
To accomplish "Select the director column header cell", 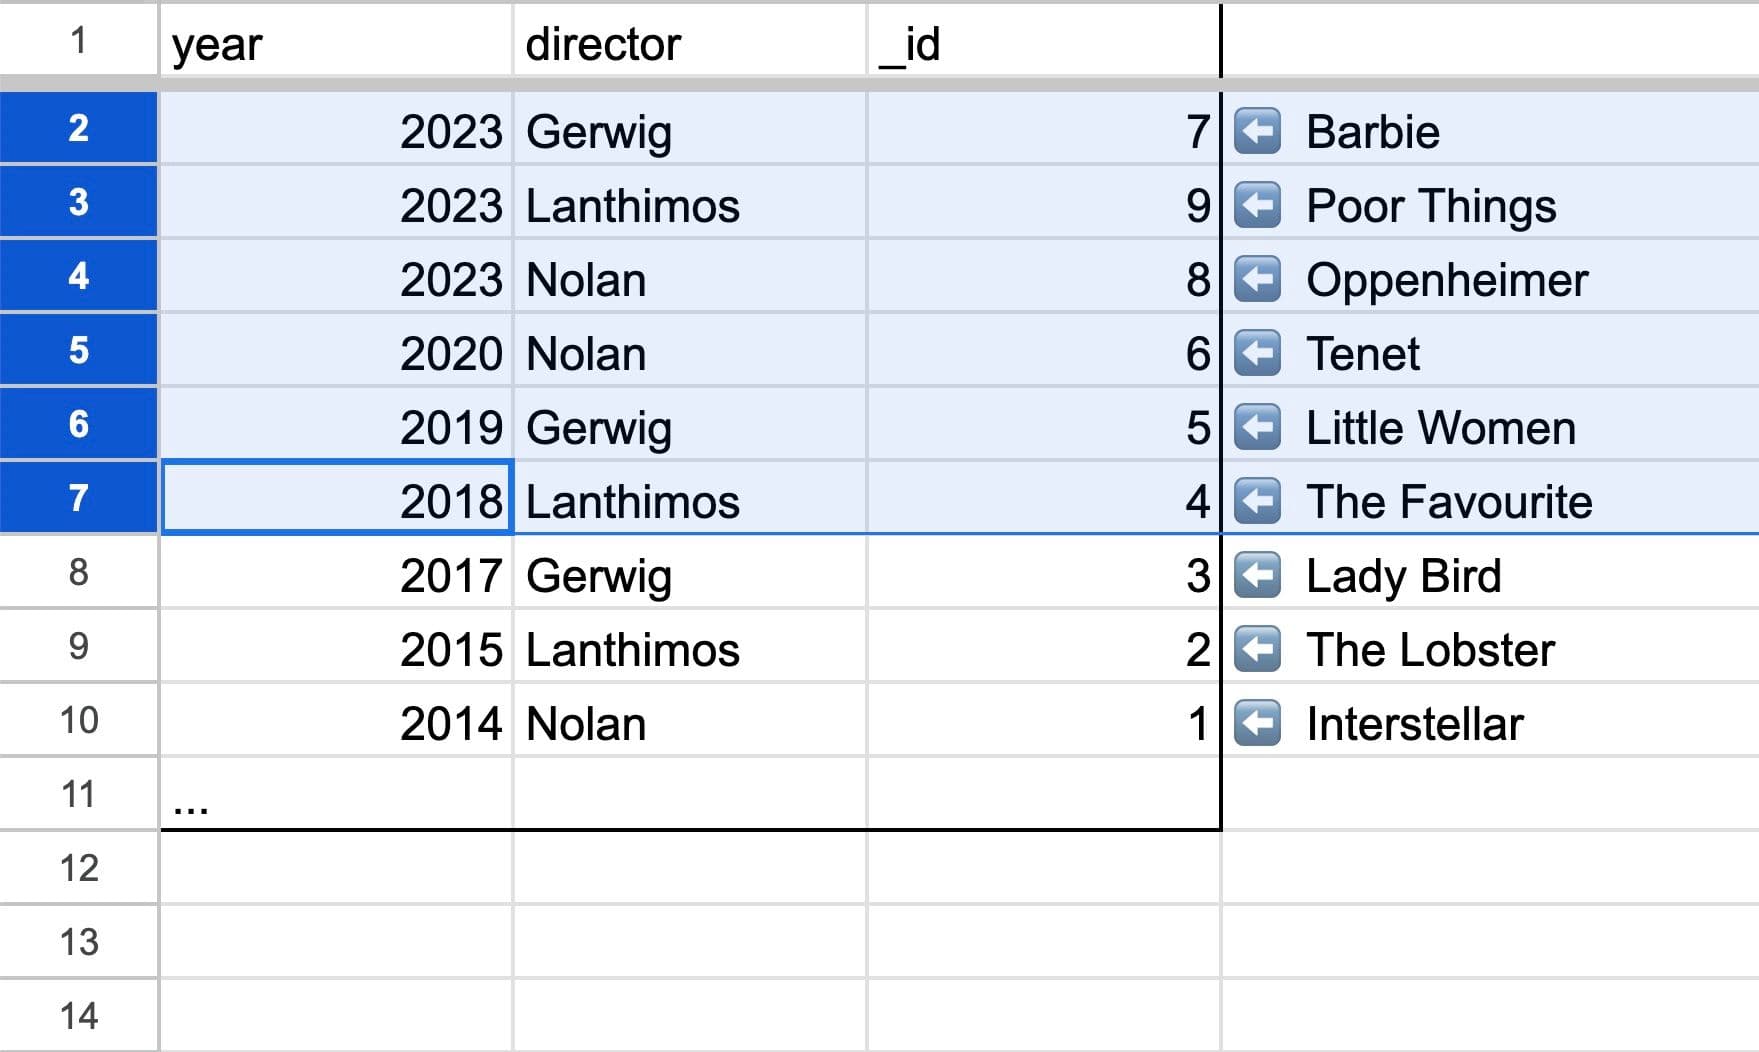I will click(688, 42).
